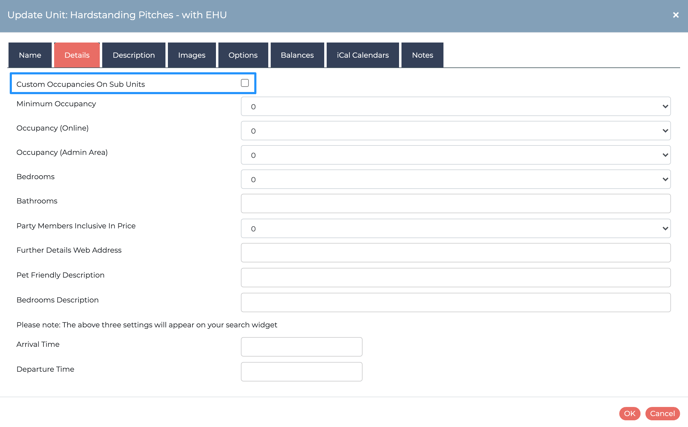The width and height of the screenshot is (688, 427).
Task: Go to the Images tab
Action: [x=192, y=55]
